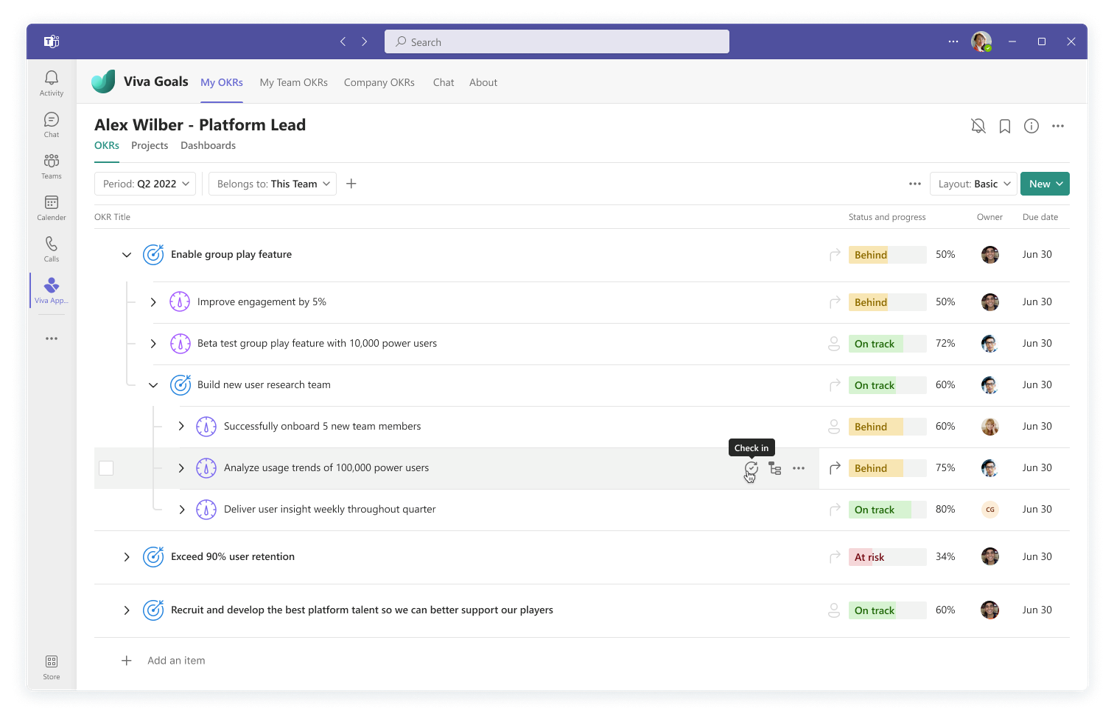Open the info icon in the header
This screenshot has height=720, width=1114.
[1031, 126]
